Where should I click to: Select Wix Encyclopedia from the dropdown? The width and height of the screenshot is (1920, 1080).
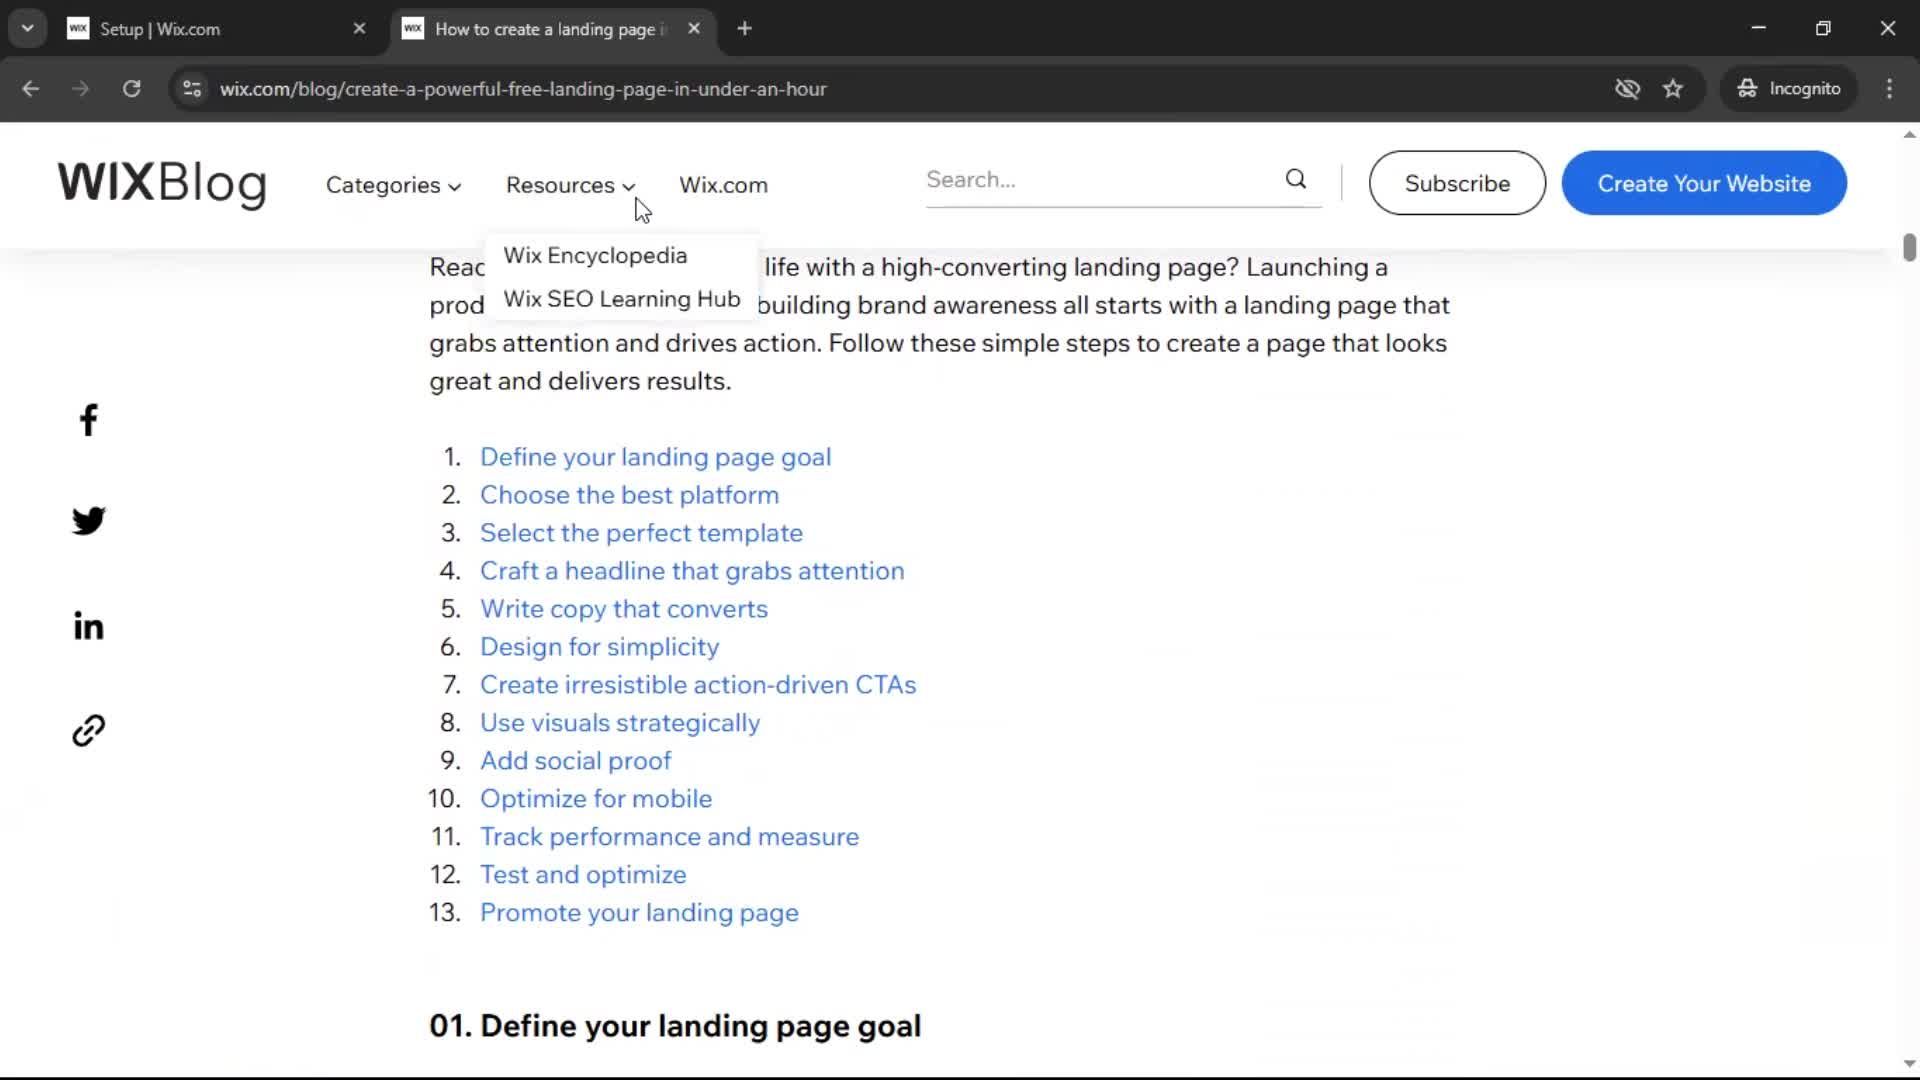click(595, 255)
